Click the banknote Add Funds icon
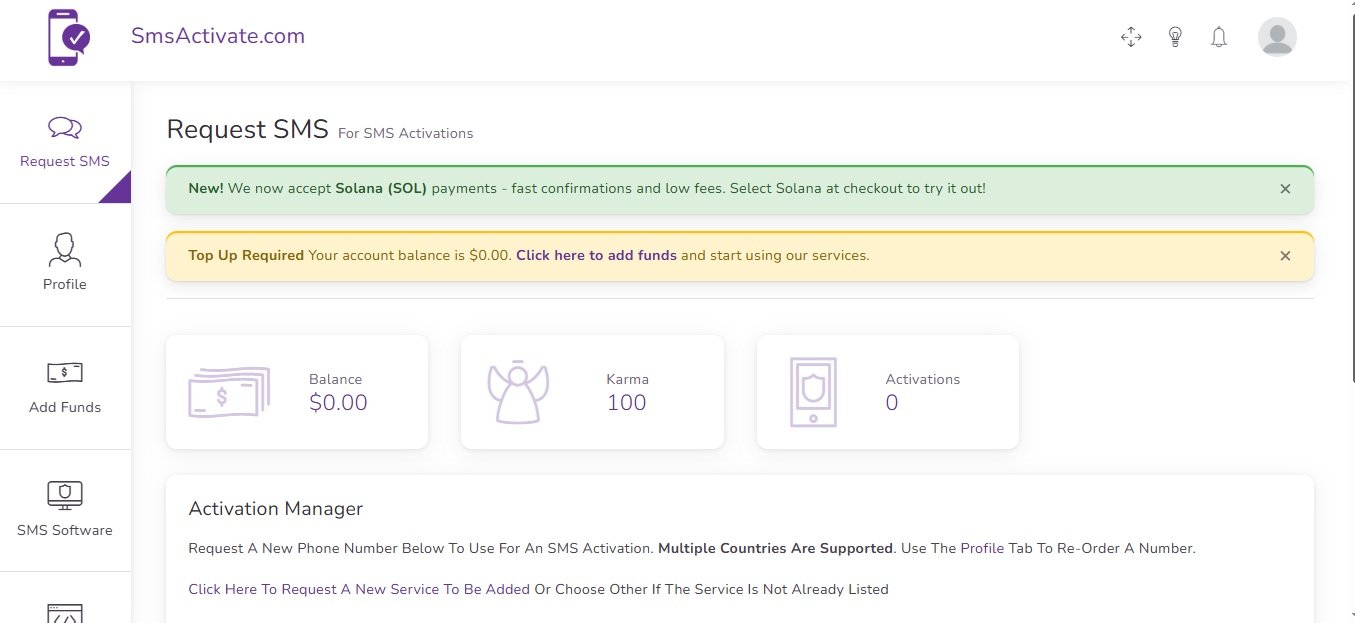Image resolution: width=1355 pixels, height=623 pixels. [65, 373]
